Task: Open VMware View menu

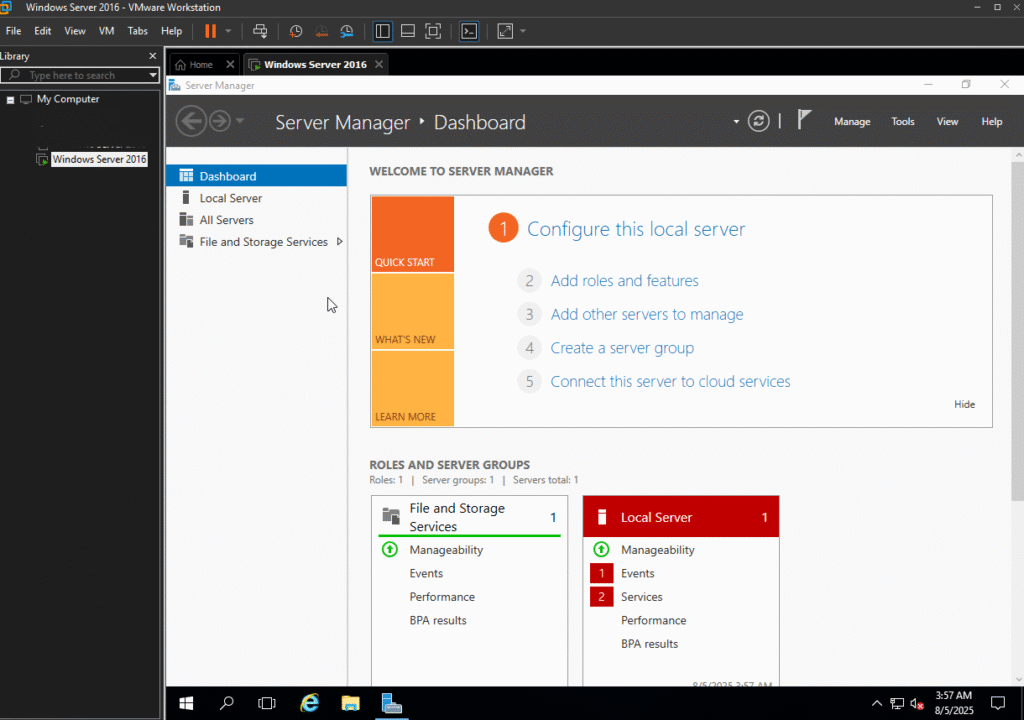Action: (74, 31)
